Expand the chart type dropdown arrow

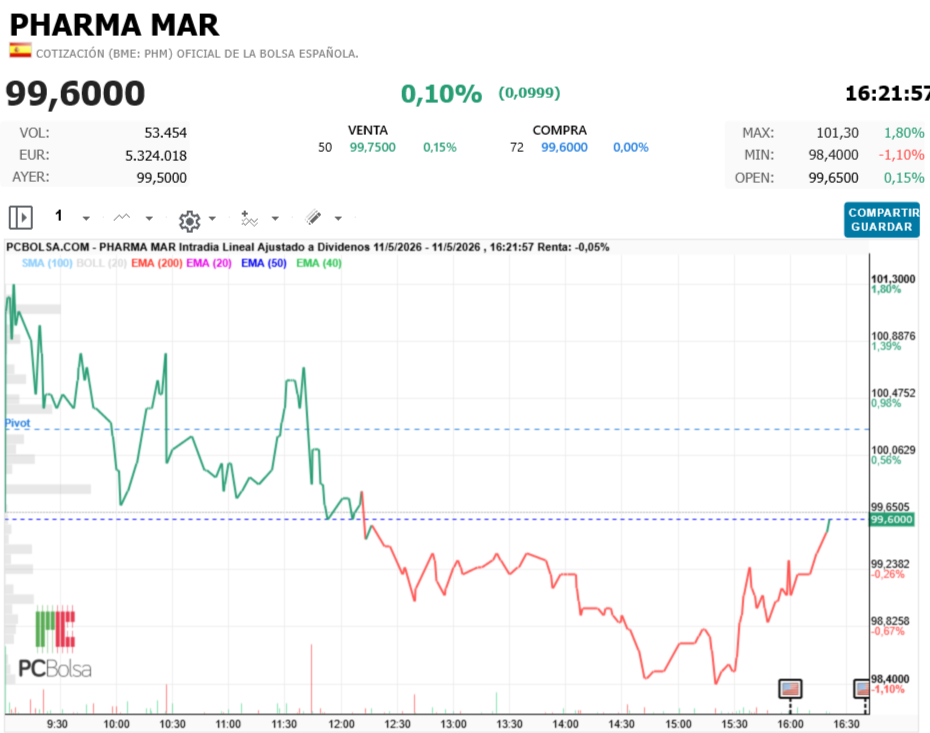[x=149, y=218]
